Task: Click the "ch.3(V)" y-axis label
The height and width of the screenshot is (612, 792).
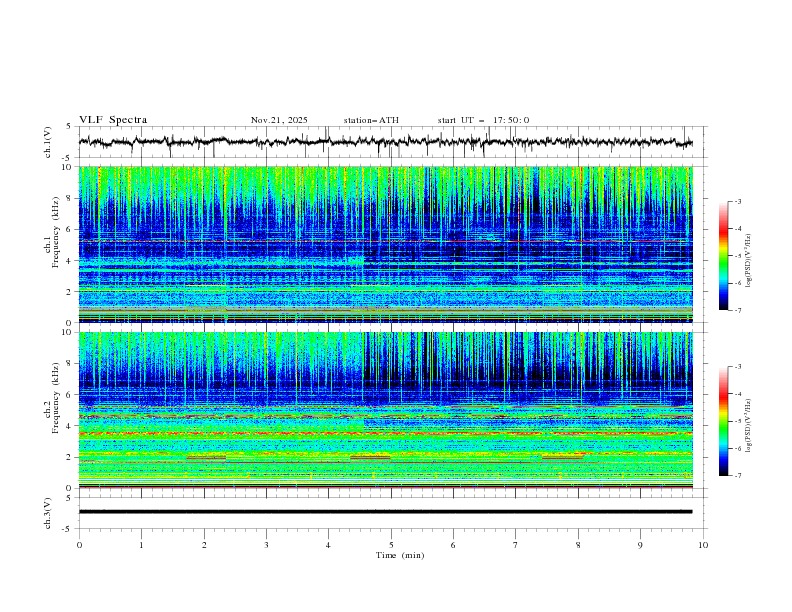Action: point(48,513)
